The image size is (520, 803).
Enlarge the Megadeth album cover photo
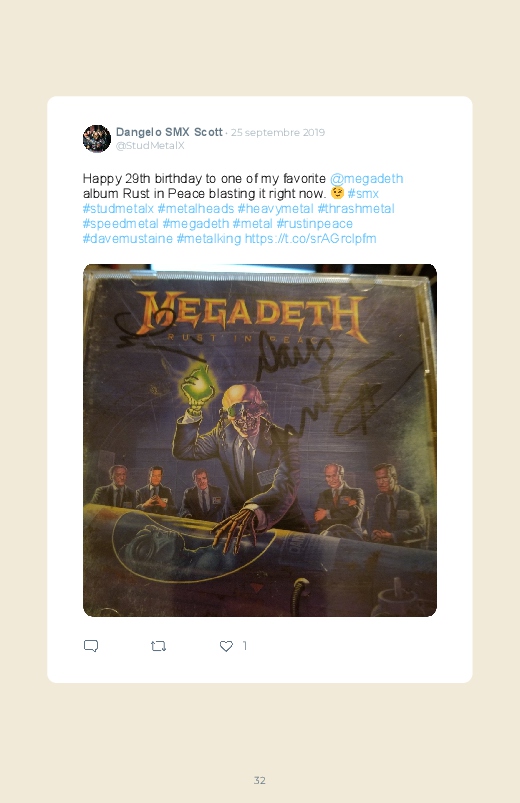coord(260,440)
